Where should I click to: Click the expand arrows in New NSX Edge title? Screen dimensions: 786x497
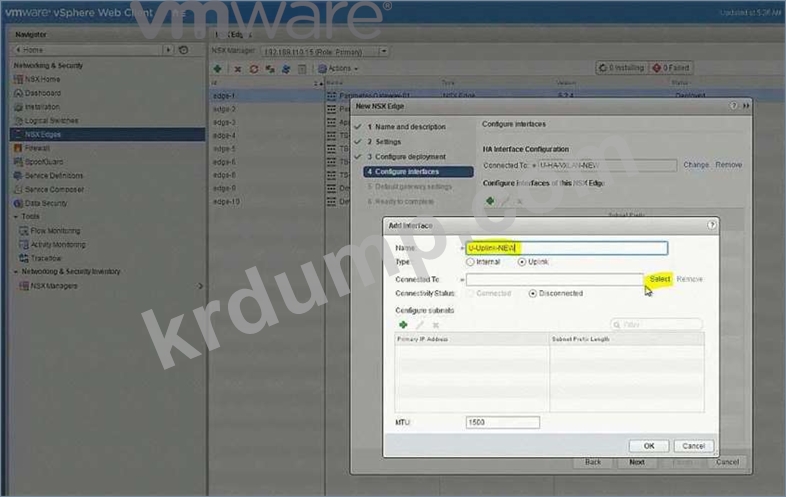point(746,106)
